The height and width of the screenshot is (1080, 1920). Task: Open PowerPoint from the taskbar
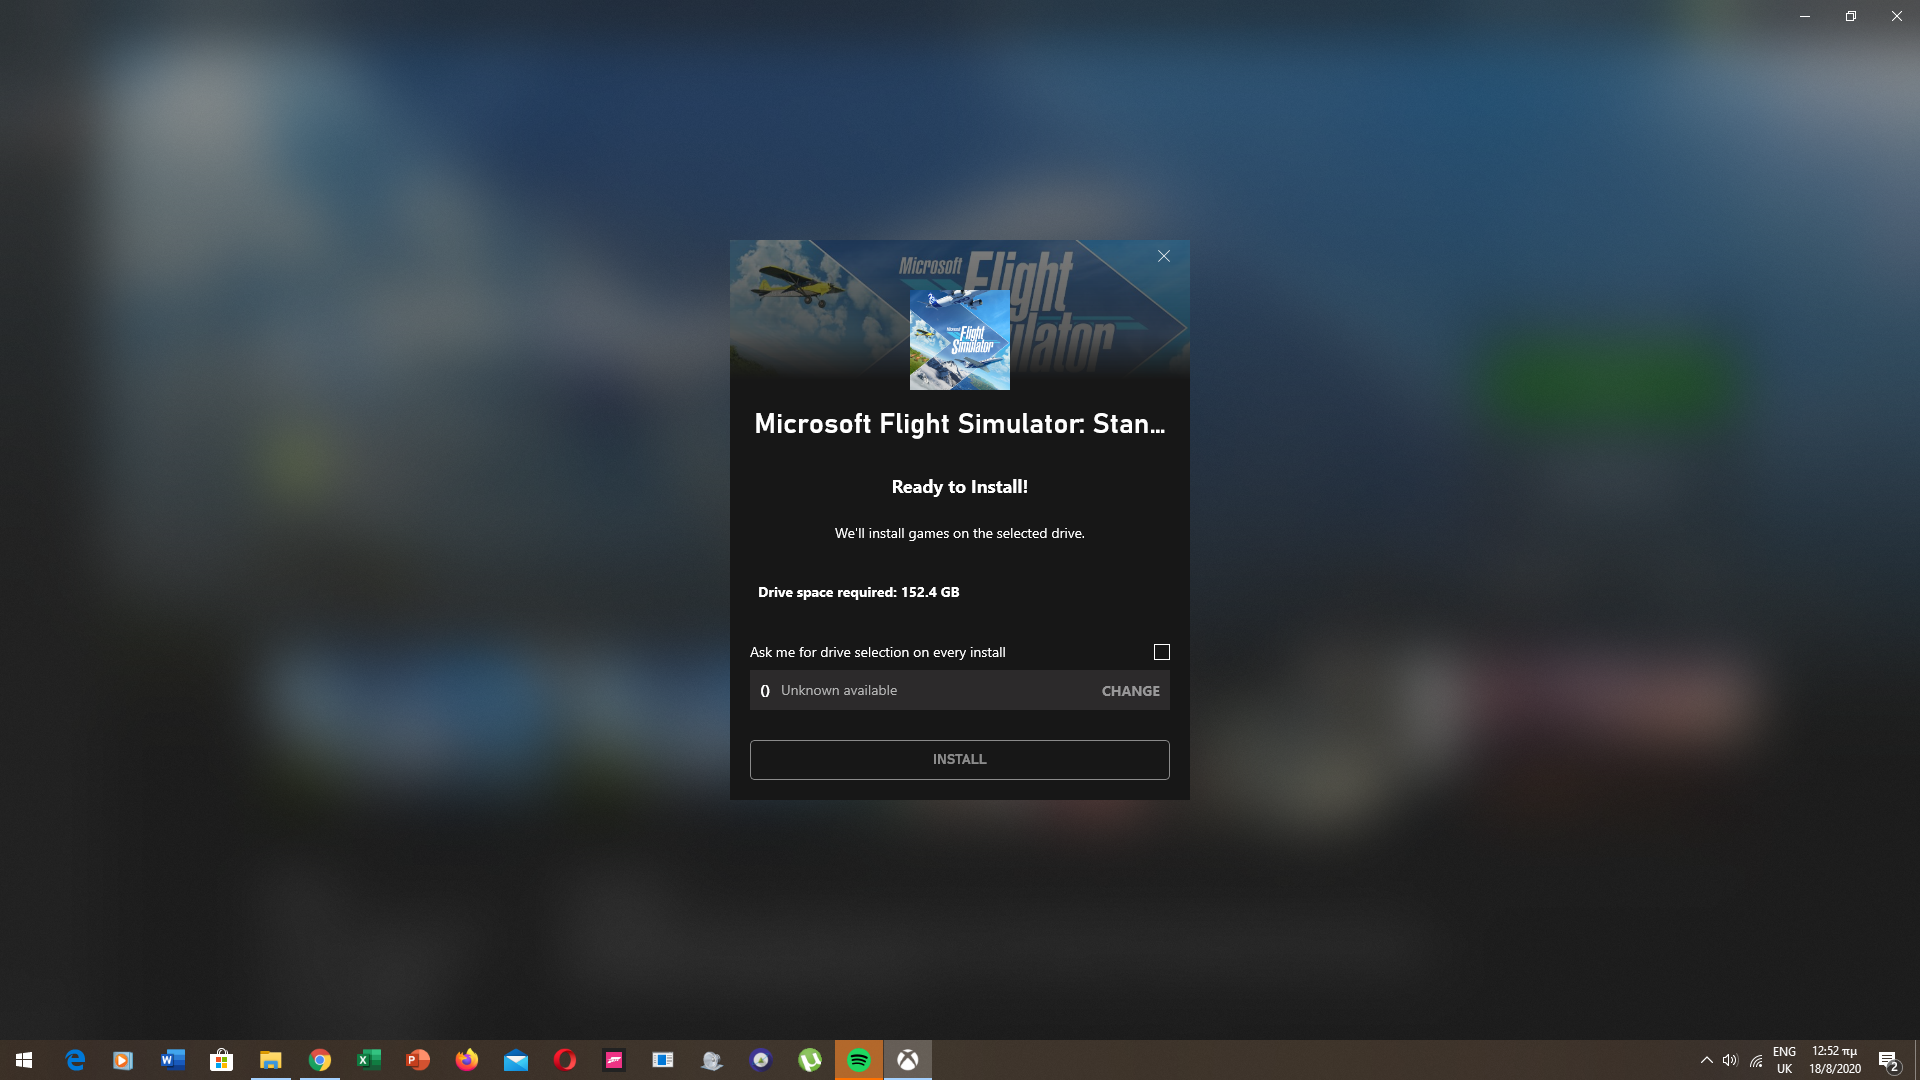(x=418, y=1060)
